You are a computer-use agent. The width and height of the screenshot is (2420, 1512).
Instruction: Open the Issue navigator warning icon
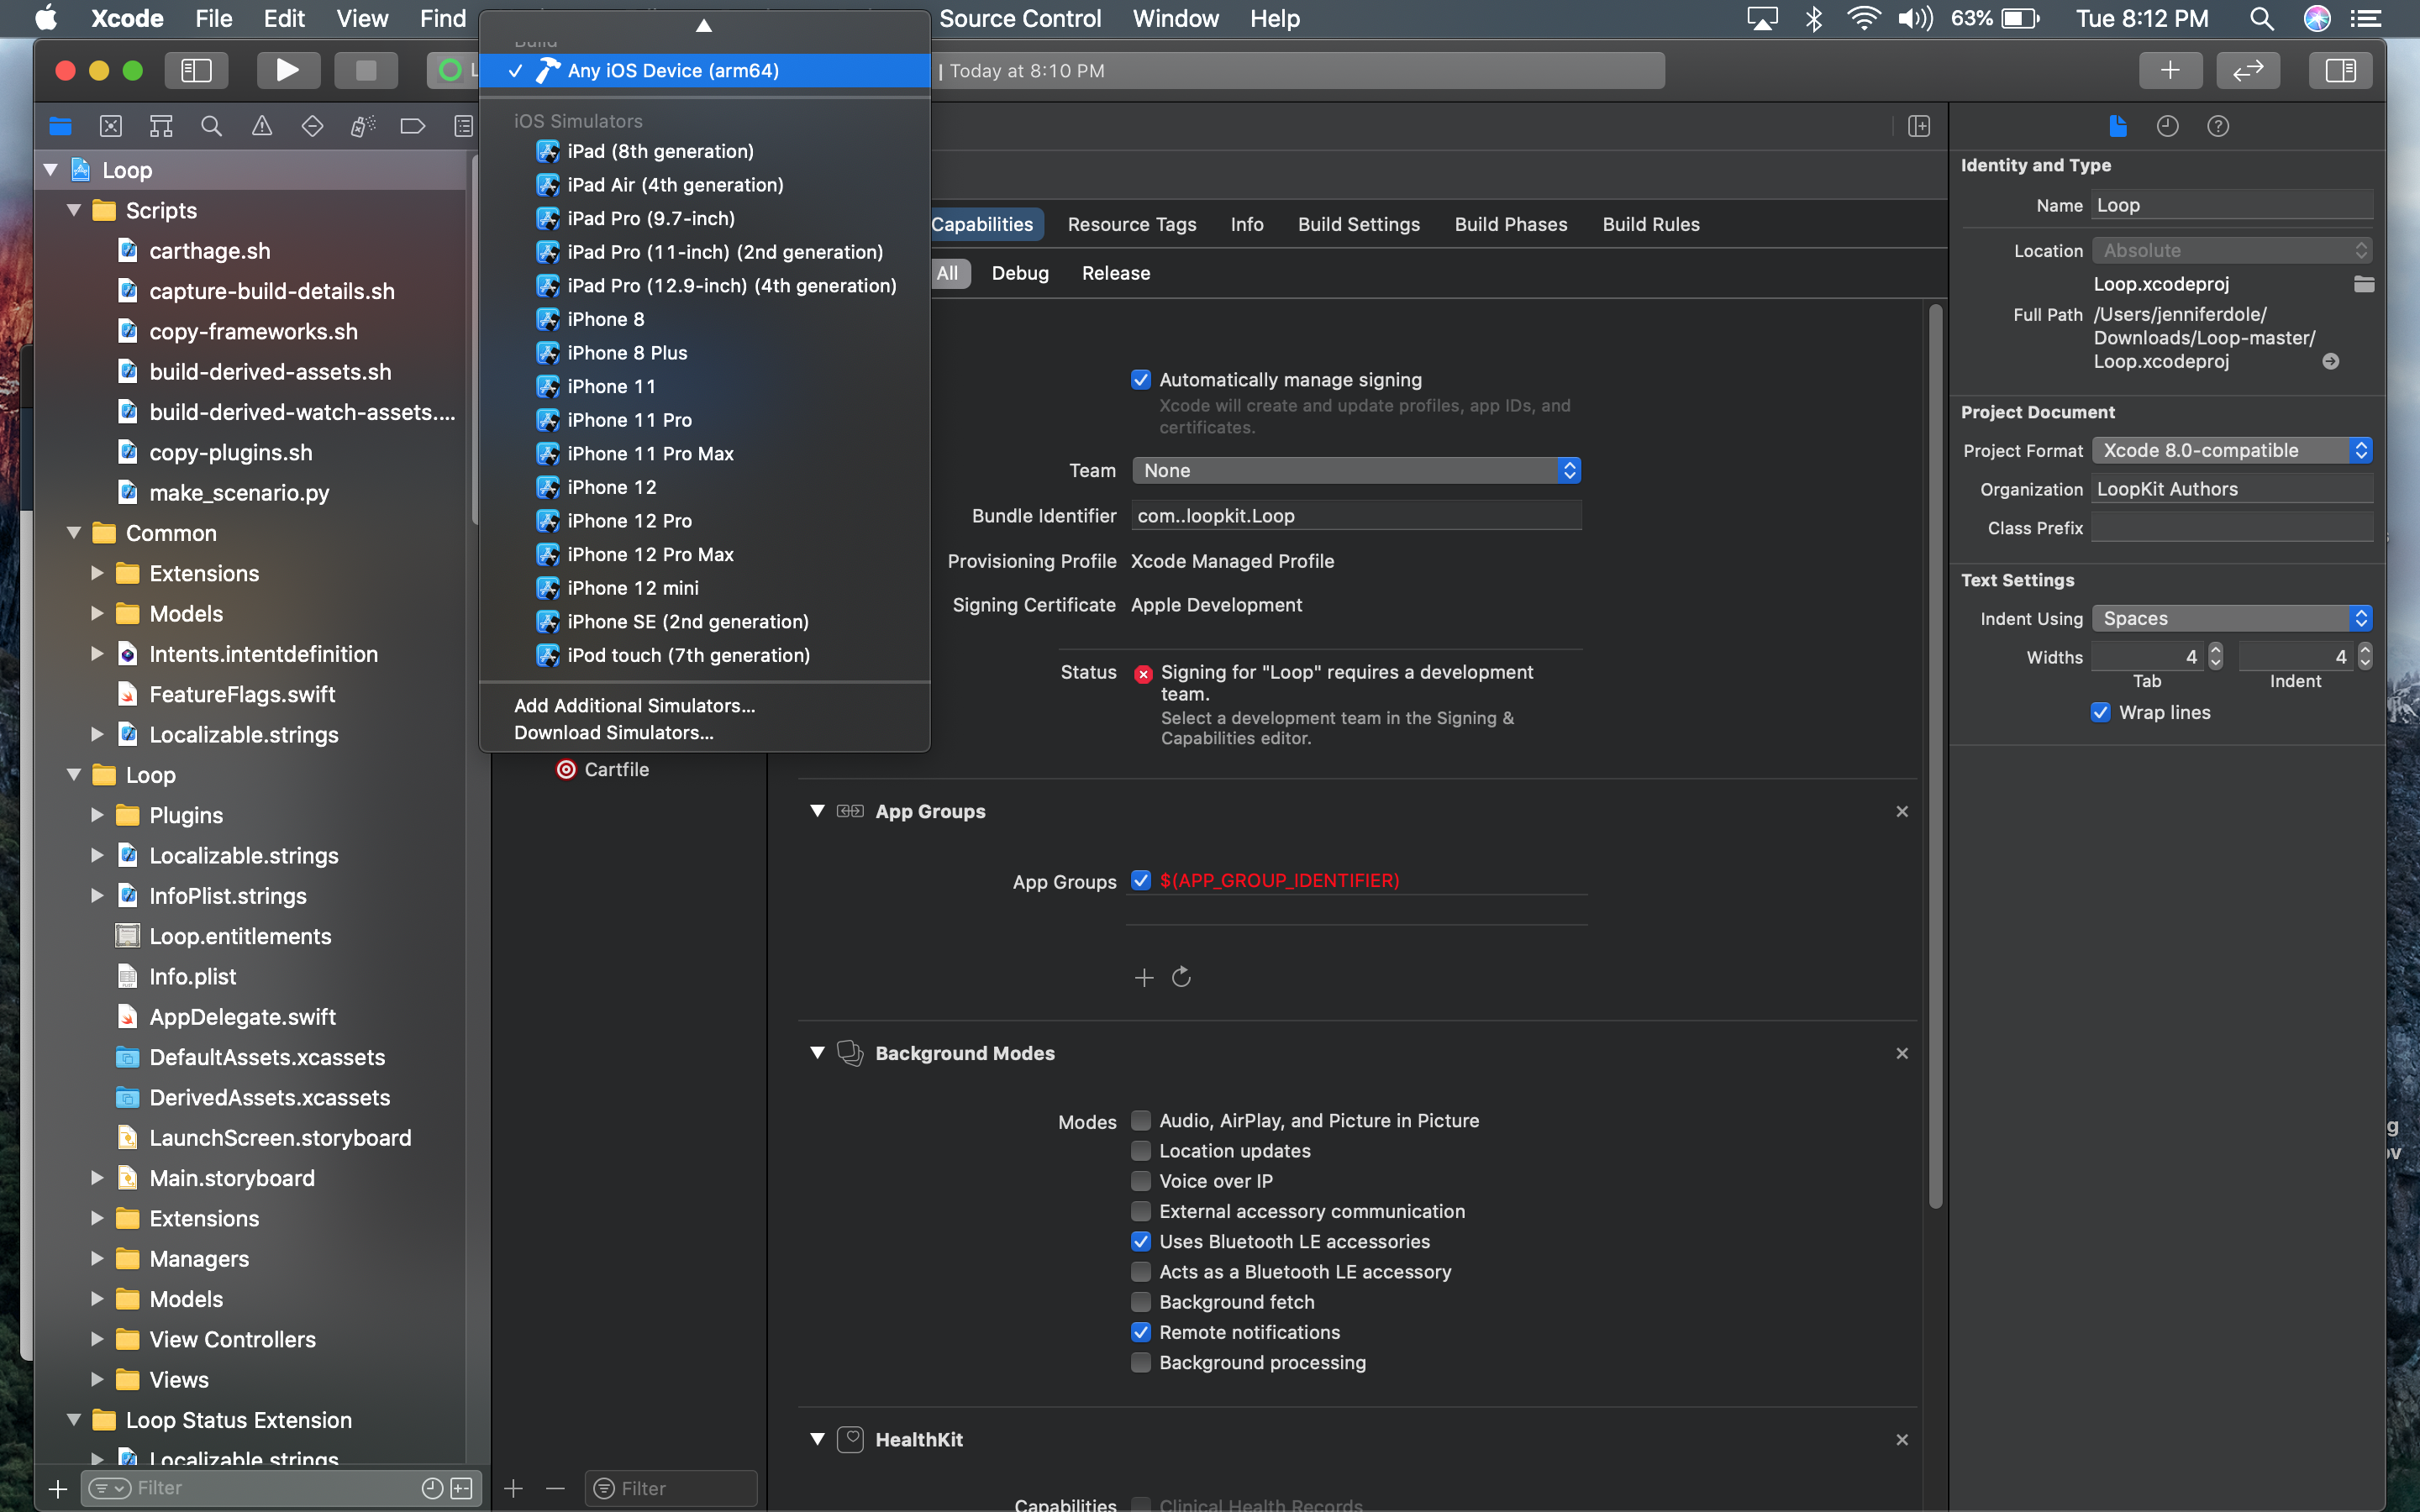tap(262, 126)
